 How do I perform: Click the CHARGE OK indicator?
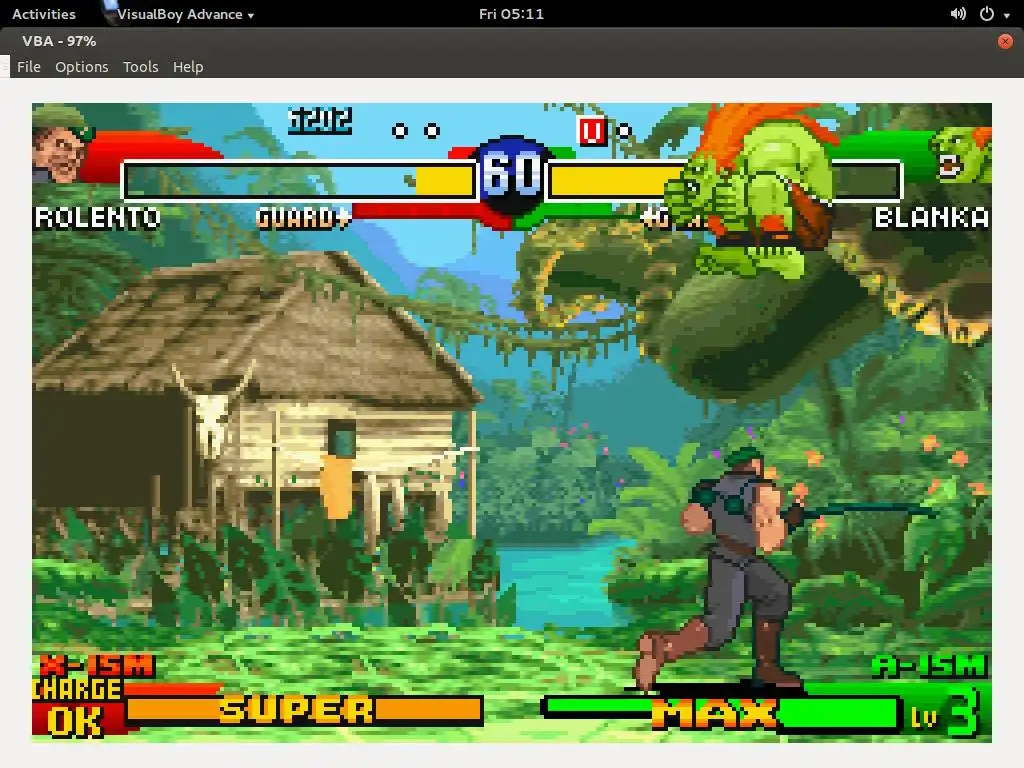coord(77,707)
